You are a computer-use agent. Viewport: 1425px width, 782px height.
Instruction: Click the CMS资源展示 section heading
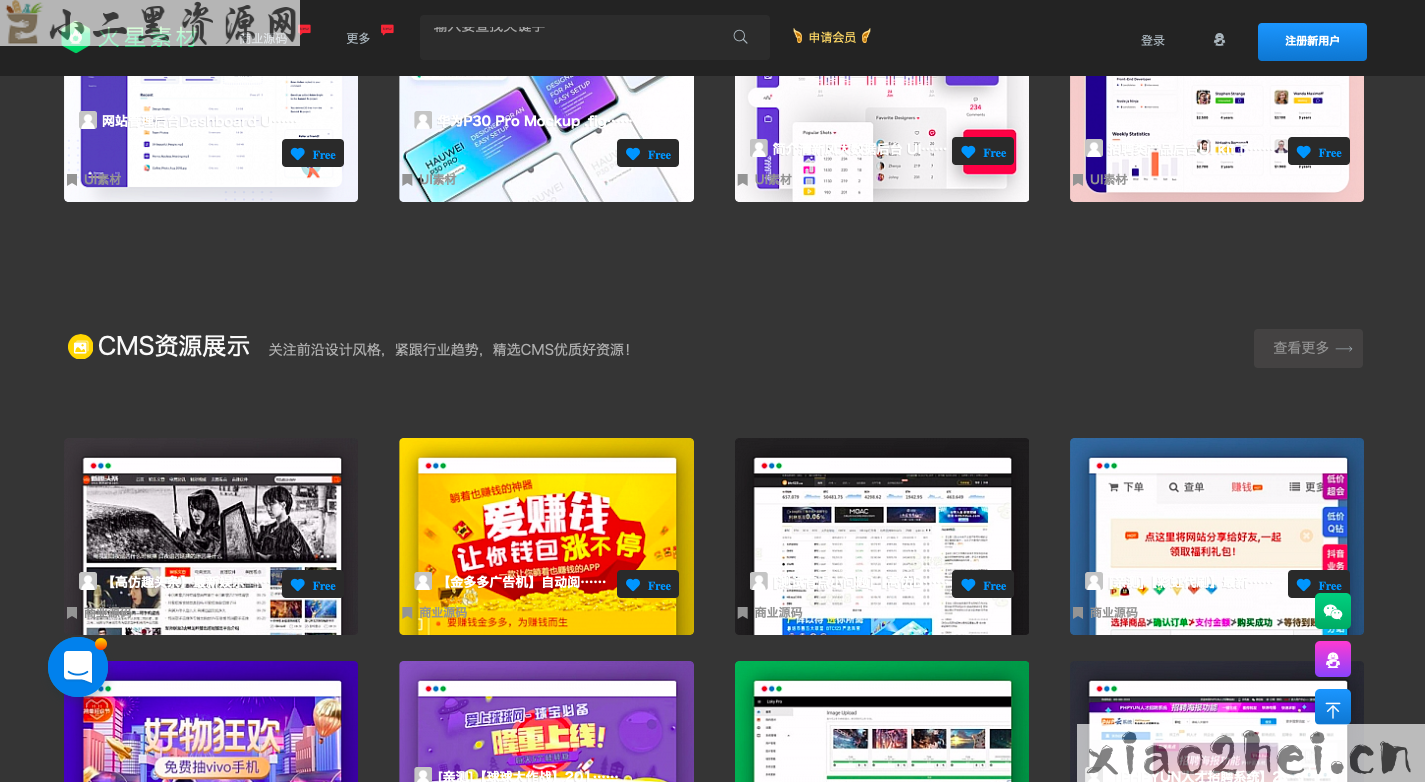(173, 347)
